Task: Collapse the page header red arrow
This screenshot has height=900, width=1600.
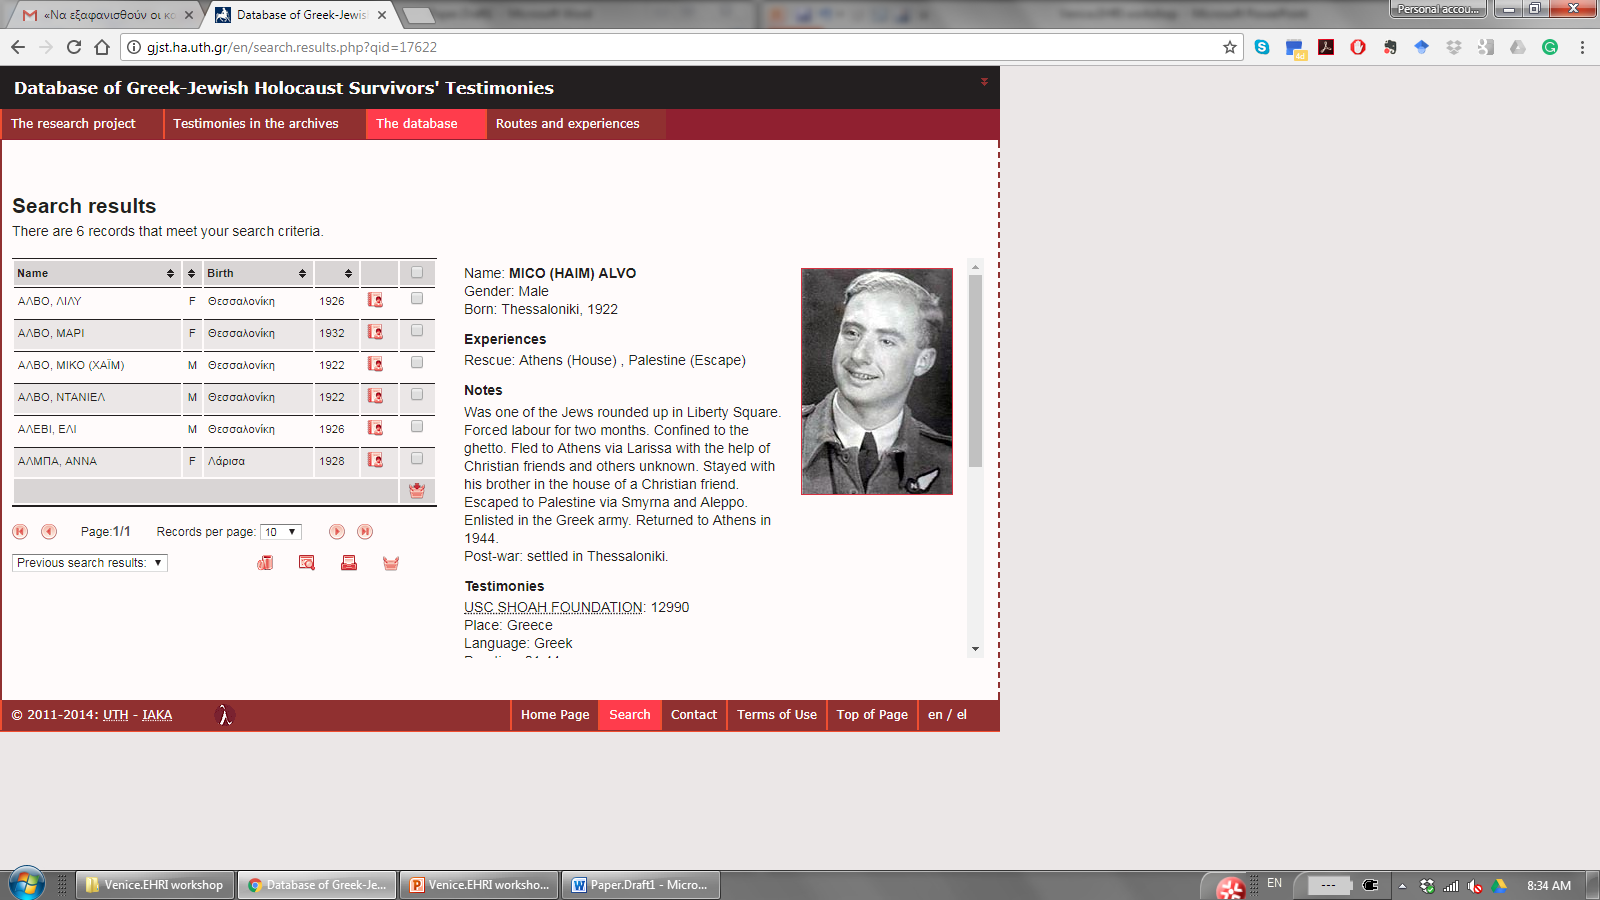Action: point(984,81)
